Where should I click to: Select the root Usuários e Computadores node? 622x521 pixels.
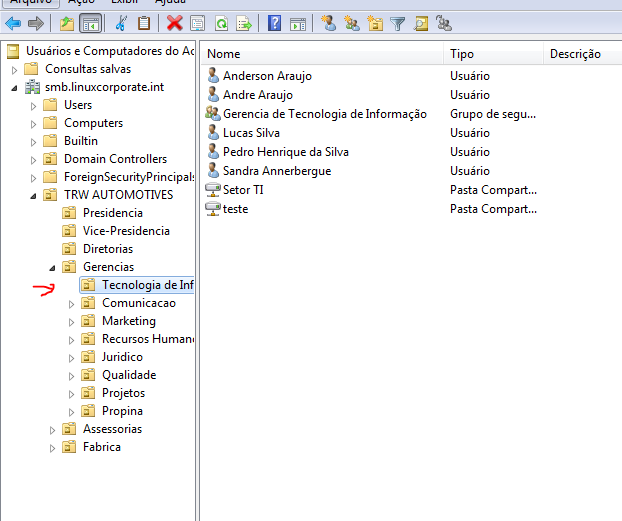pyautogui.click(x=110, y=51)
